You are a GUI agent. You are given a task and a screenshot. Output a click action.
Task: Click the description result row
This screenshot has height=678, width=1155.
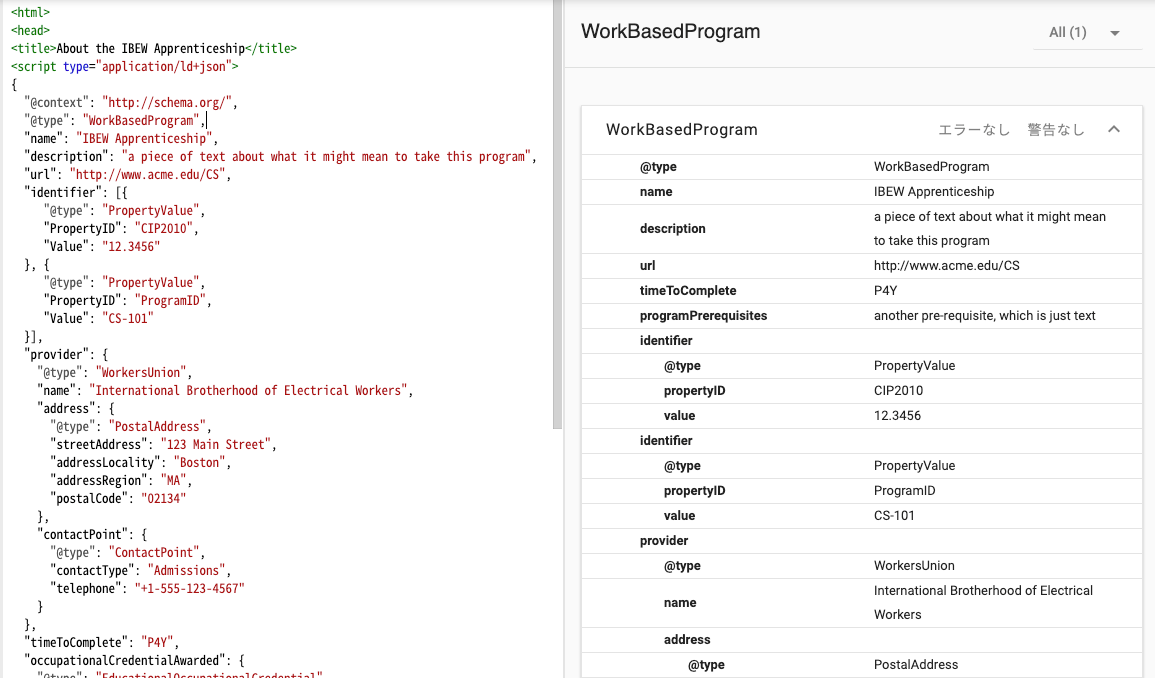coord(862,228)
